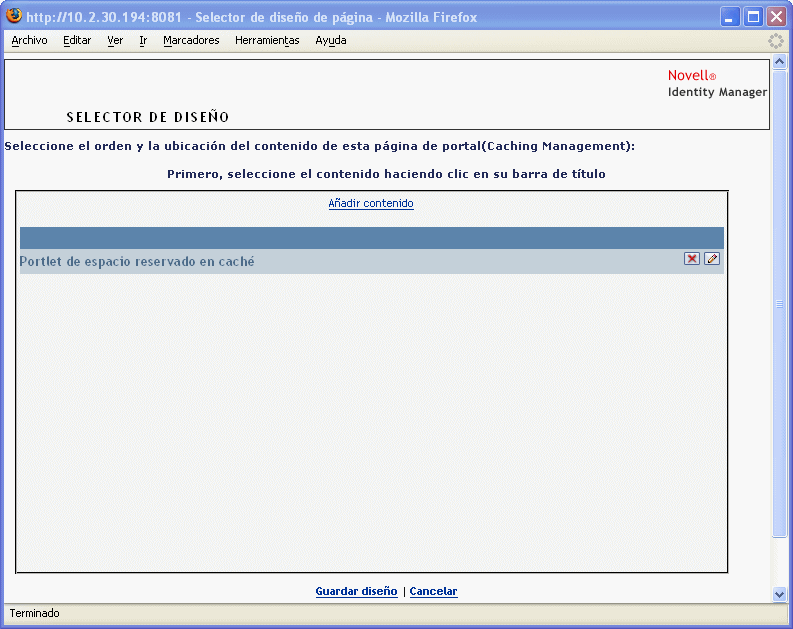Screen dimensions: 793x629
Task: Click the 'SELECTOR DE DISEÑO' heading
Action: tap(148, 117)
